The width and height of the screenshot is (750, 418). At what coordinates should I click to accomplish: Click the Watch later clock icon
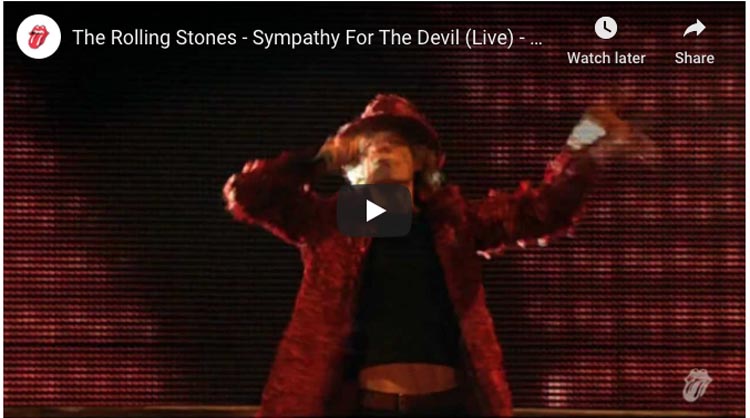point(606,28)
